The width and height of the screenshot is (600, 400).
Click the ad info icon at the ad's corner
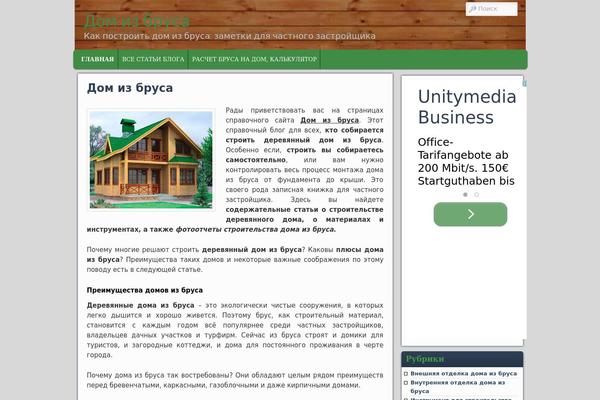point(525,83)
